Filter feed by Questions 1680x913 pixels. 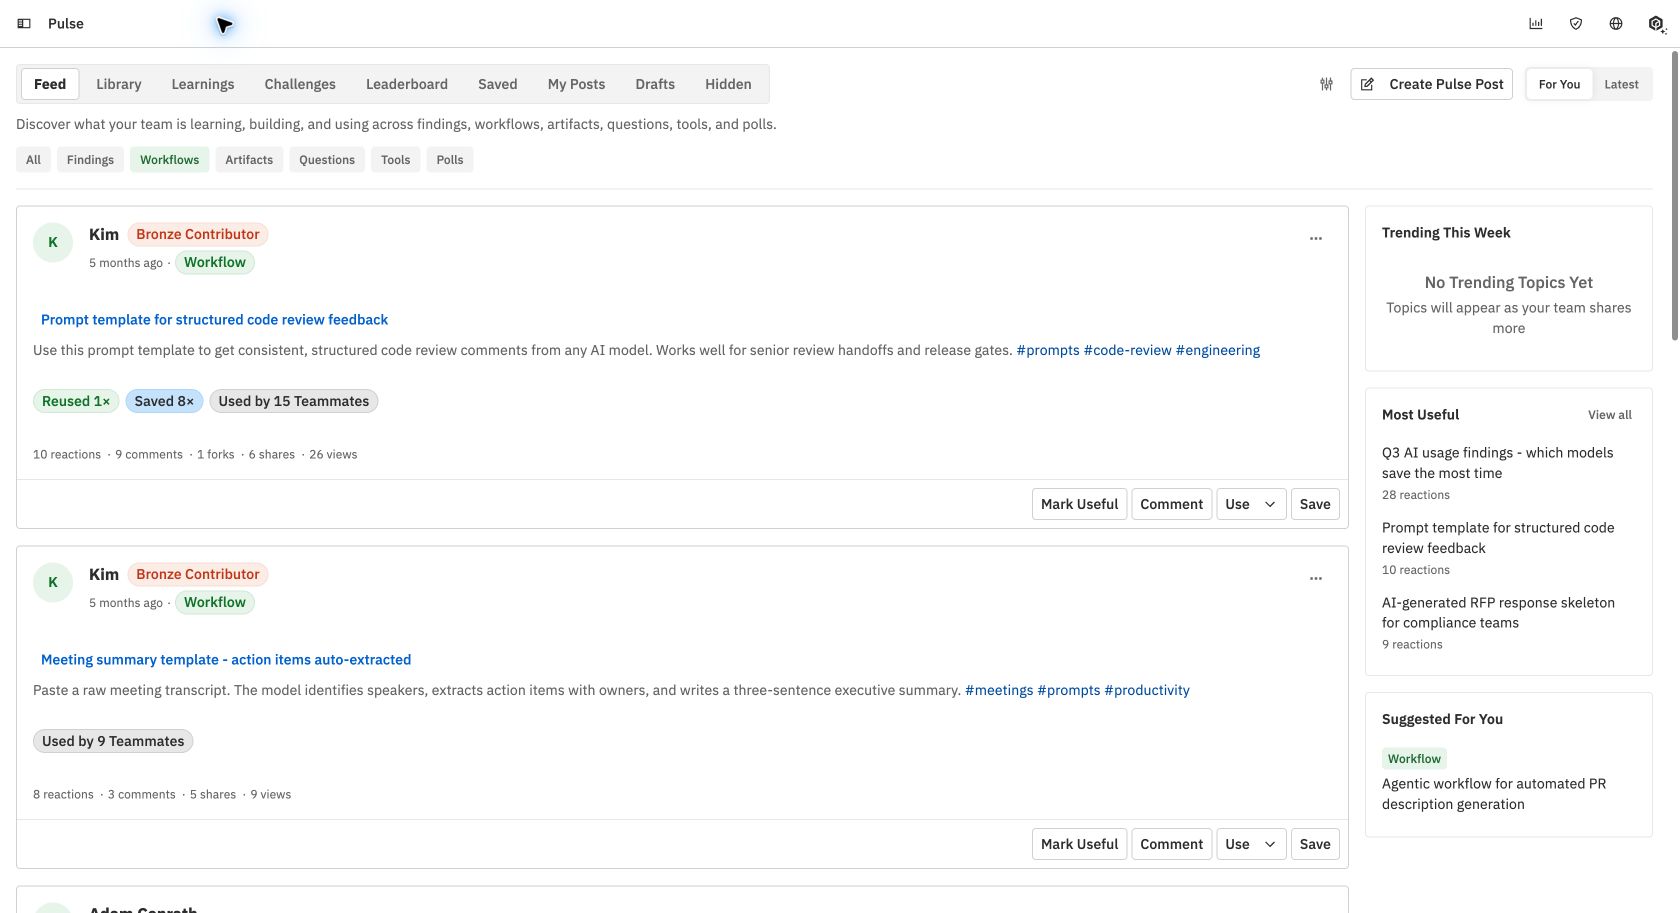(327, 160)
